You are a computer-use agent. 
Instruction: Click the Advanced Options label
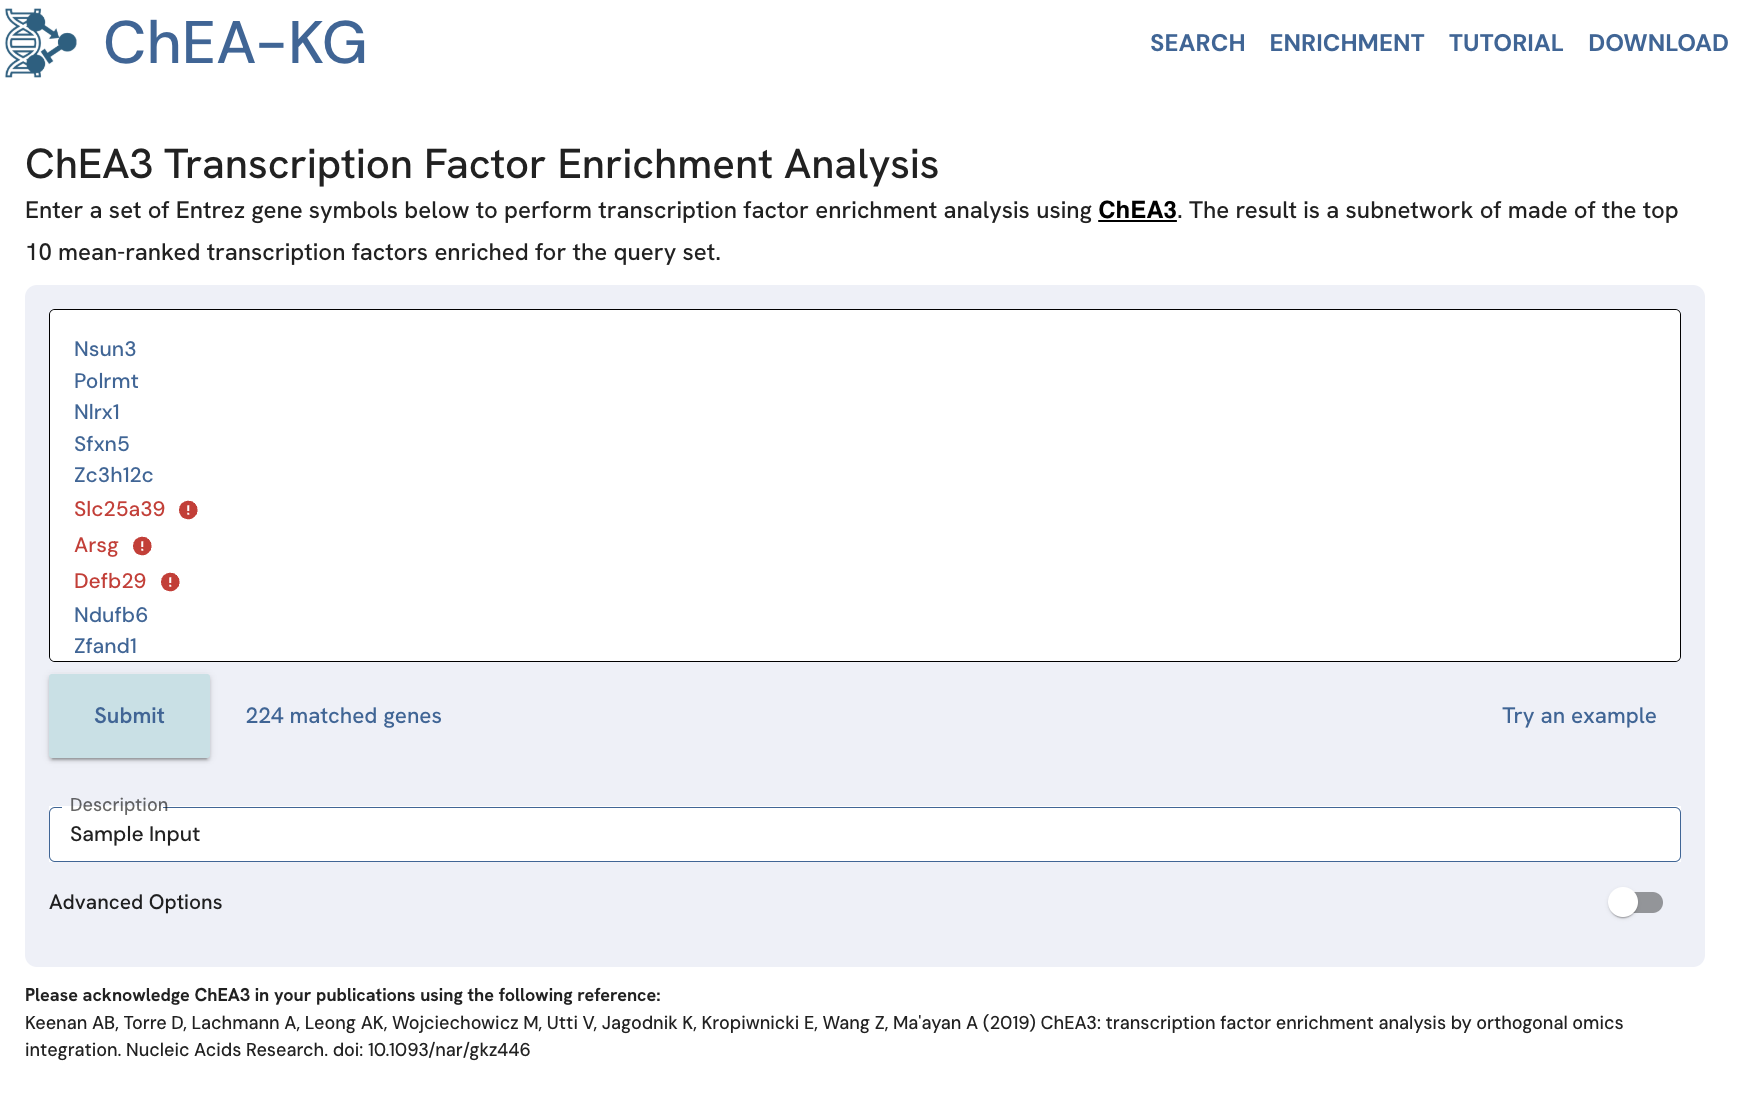tap(136, 902)
